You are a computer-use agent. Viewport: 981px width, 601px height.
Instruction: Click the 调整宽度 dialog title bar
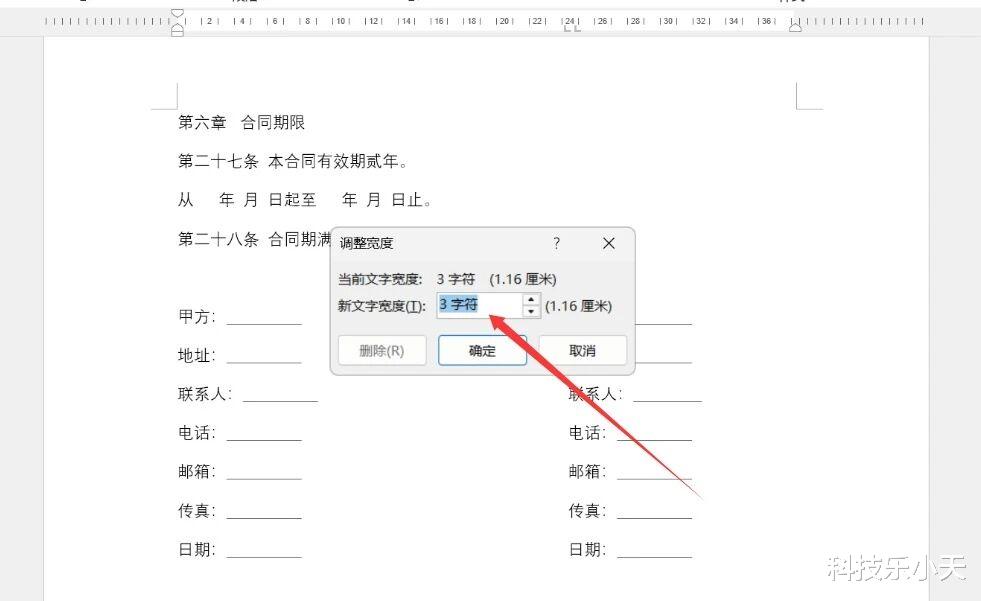[x=438, y=243]
